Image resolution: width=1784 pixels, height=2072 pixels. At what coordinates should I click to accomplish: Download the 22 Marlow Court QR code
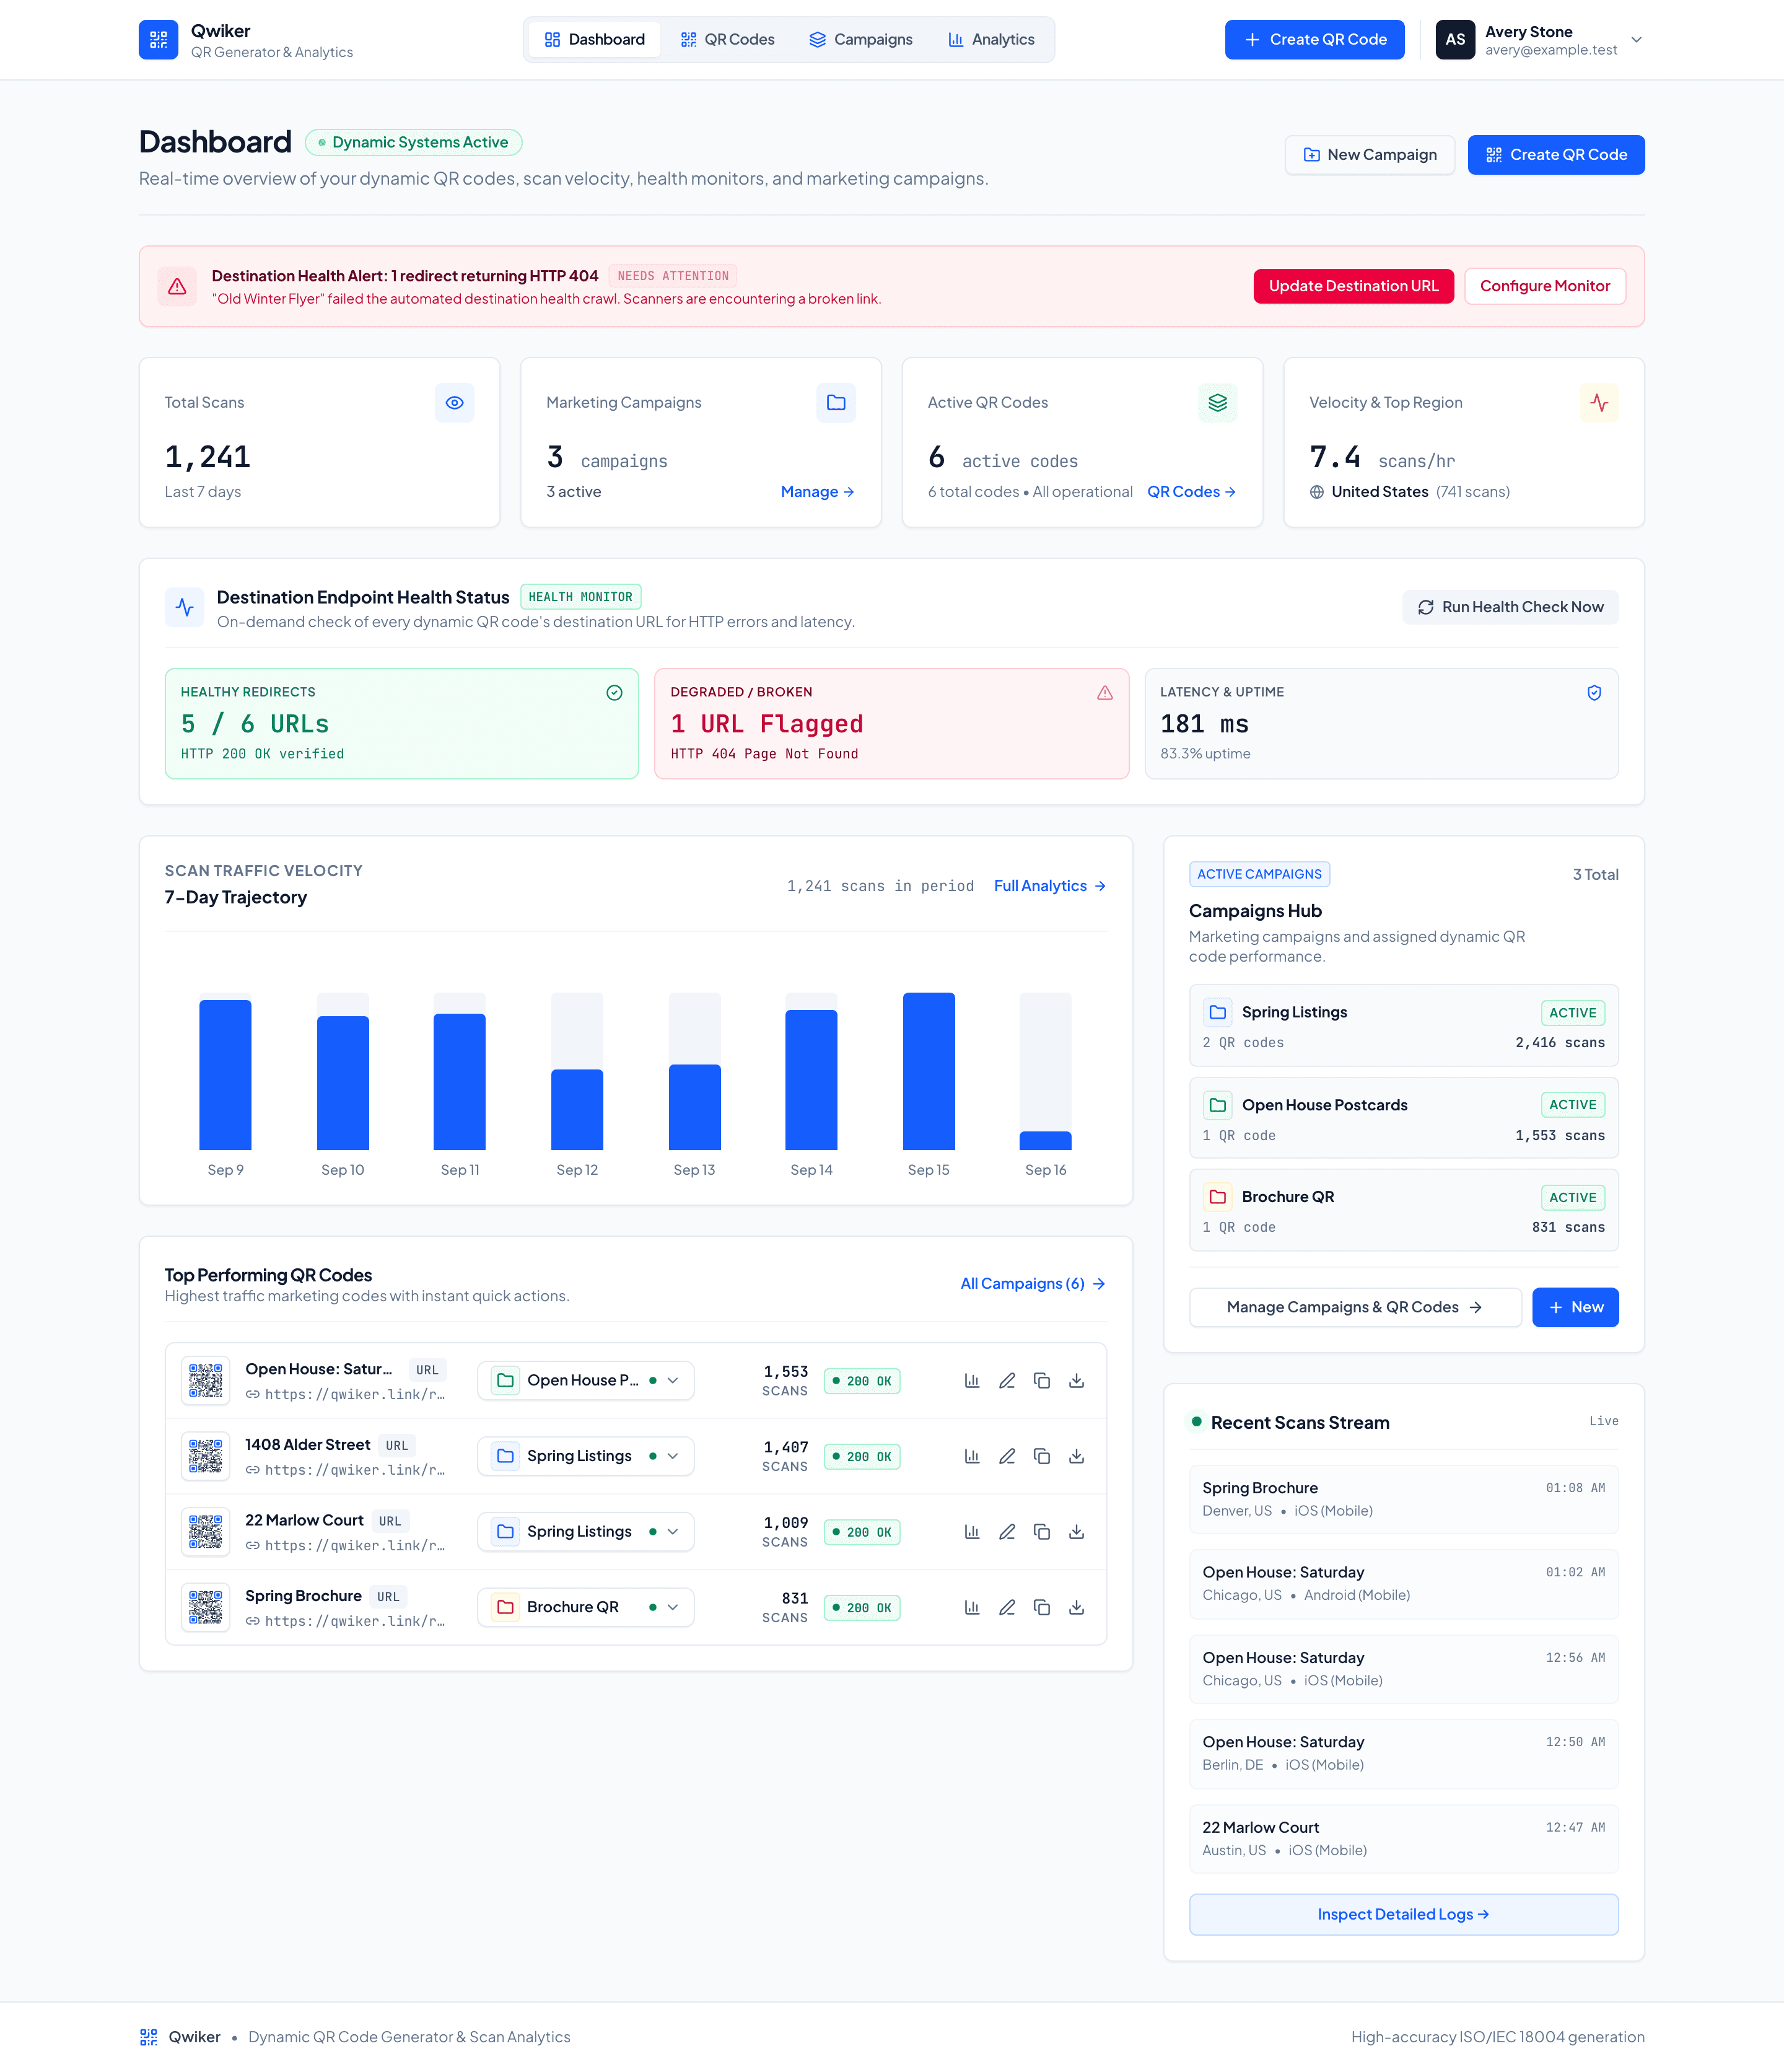[x=1077, y=1532]
